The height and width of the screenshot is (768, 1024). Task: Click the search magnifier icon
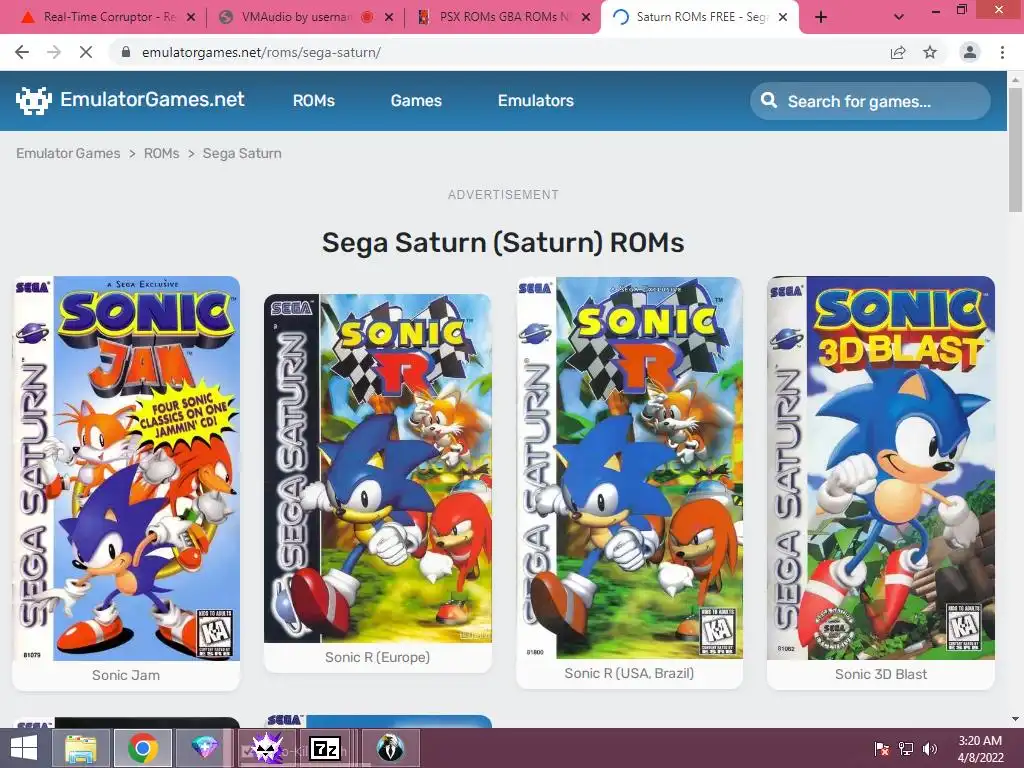[x=769, y=101]
